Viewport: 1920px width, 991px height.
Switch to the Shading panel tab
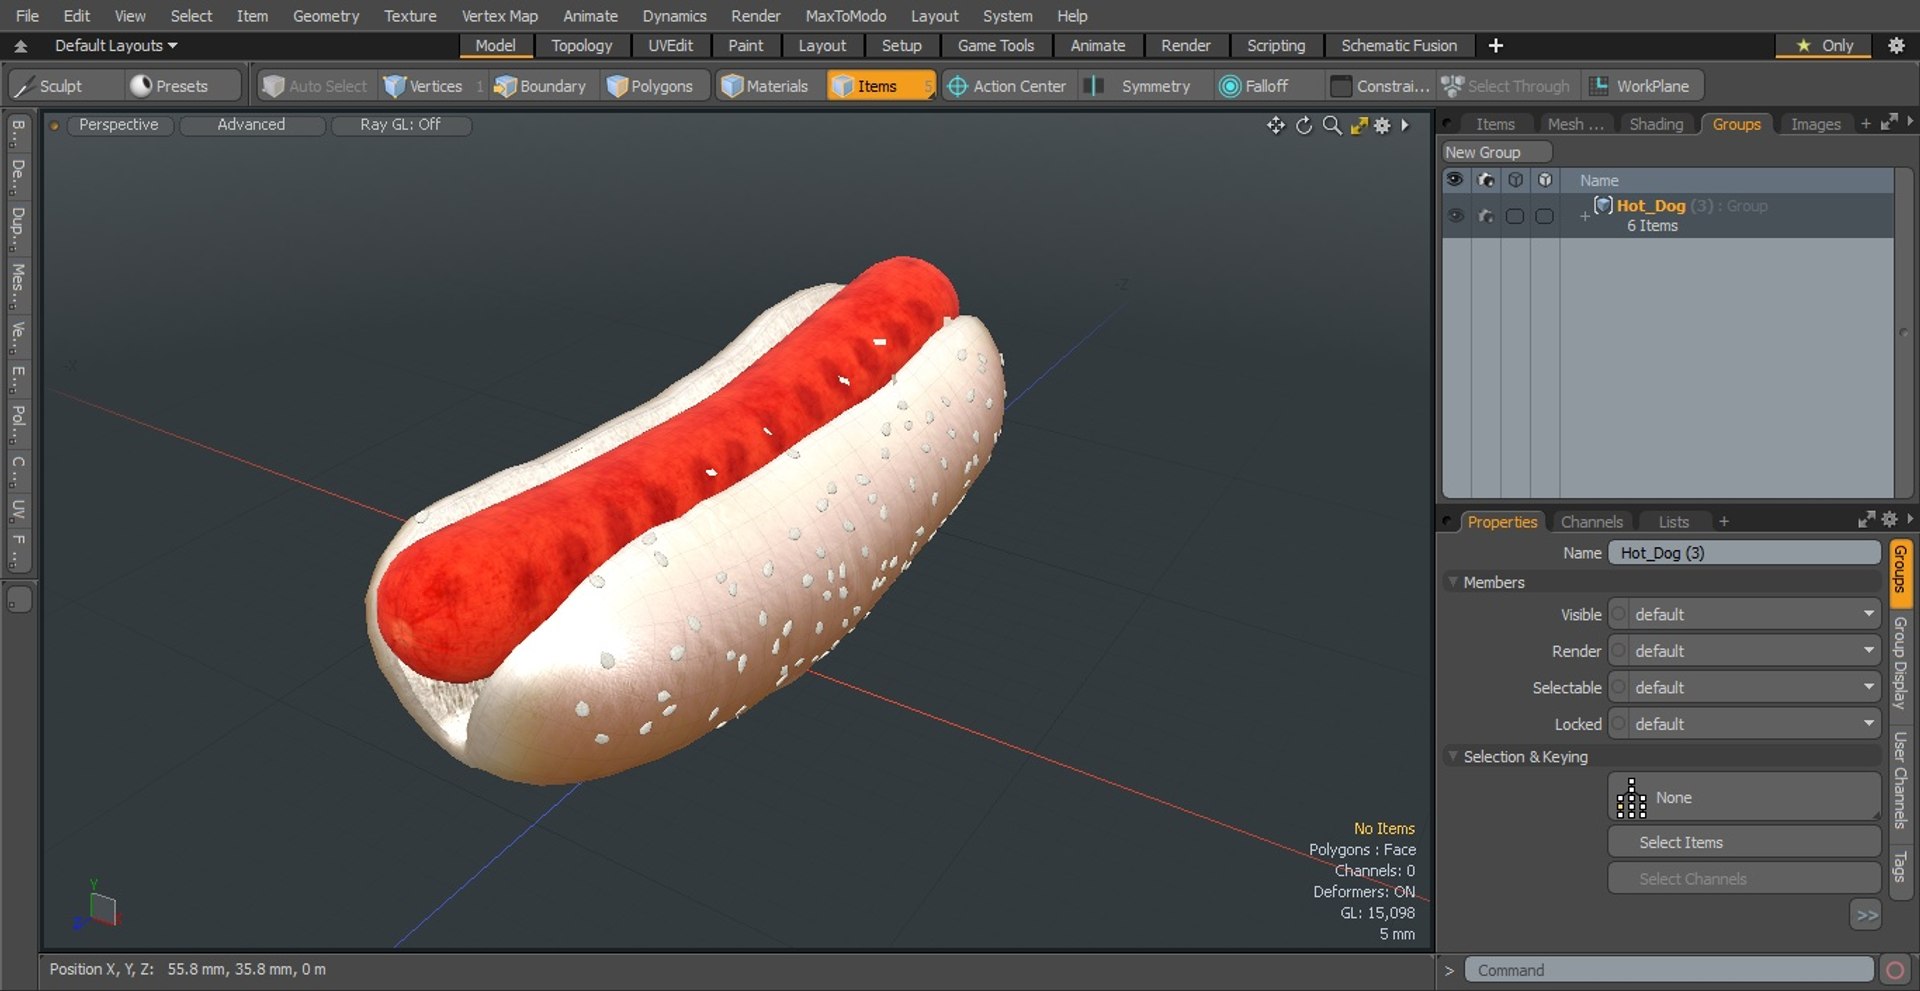pos(1656,124)
